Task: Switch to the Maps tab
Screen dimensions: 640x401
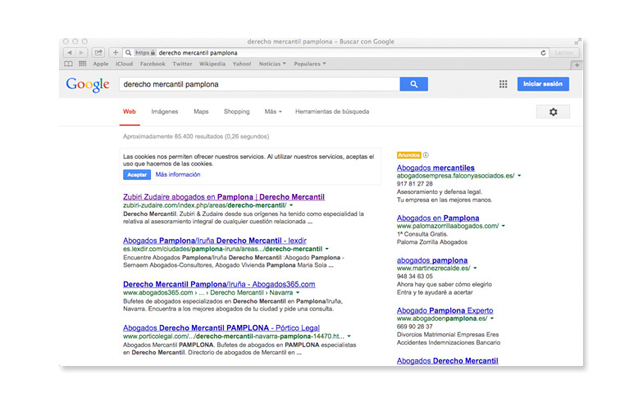Action: tap(201, 111)
